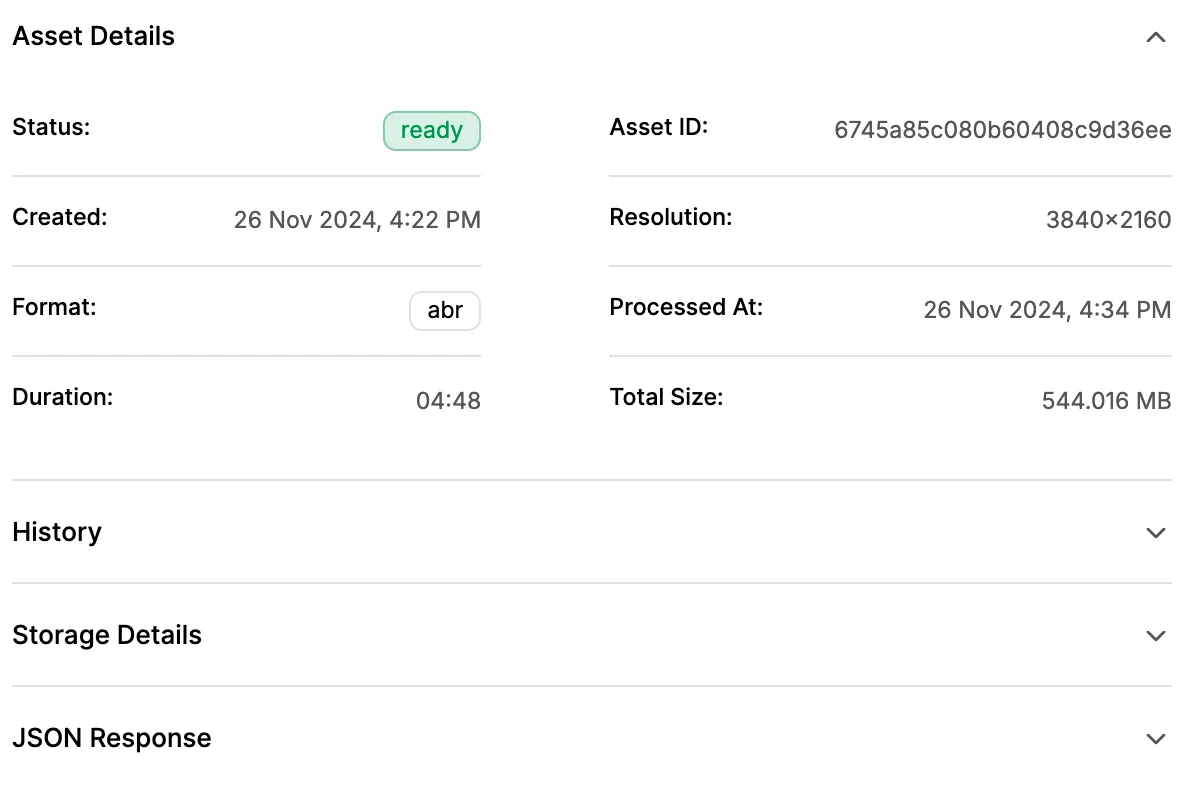Click the 544.016 MB total size
Viewport: 1202px width, 792px height.
tap(1107, 401)
